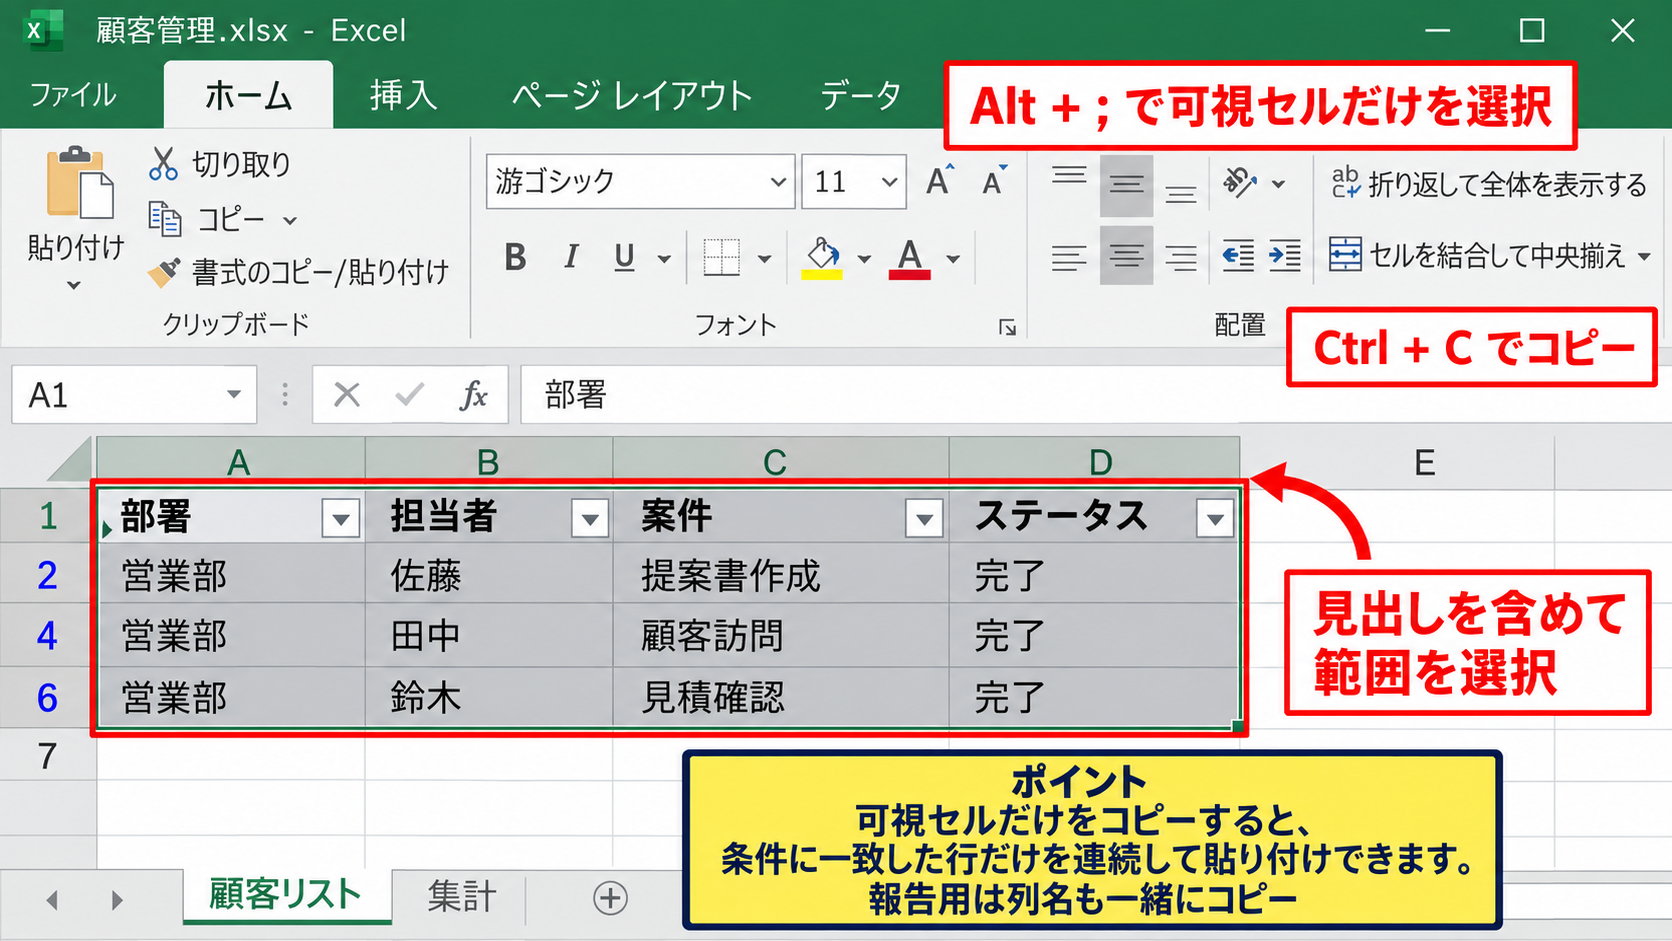This screenshot has height=941, width=1672.
Task: Click the Cut scissors icon
Action: [x=163, y=164]
